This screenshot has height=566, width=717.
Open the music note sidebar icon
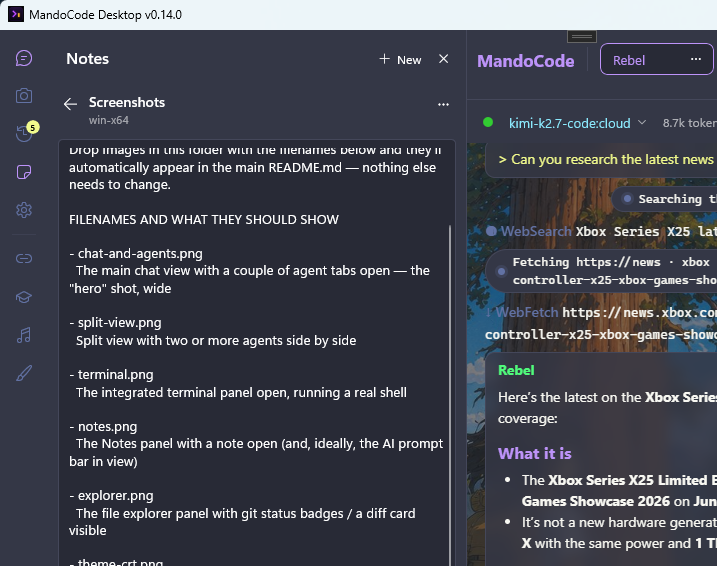pos(24,335)
